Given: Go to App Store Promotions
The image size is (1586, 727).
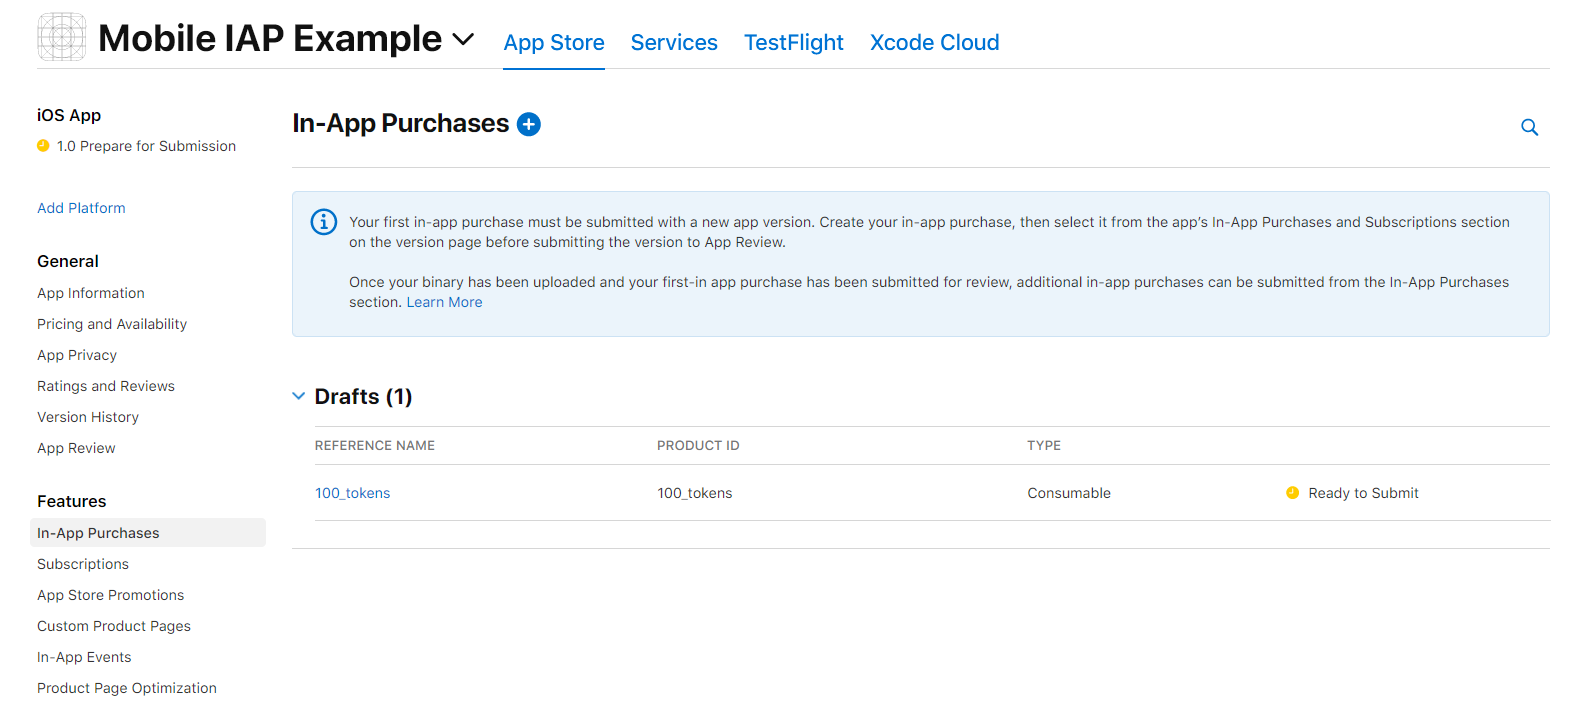Looking at the screenshot, I should tap(111, 595).
